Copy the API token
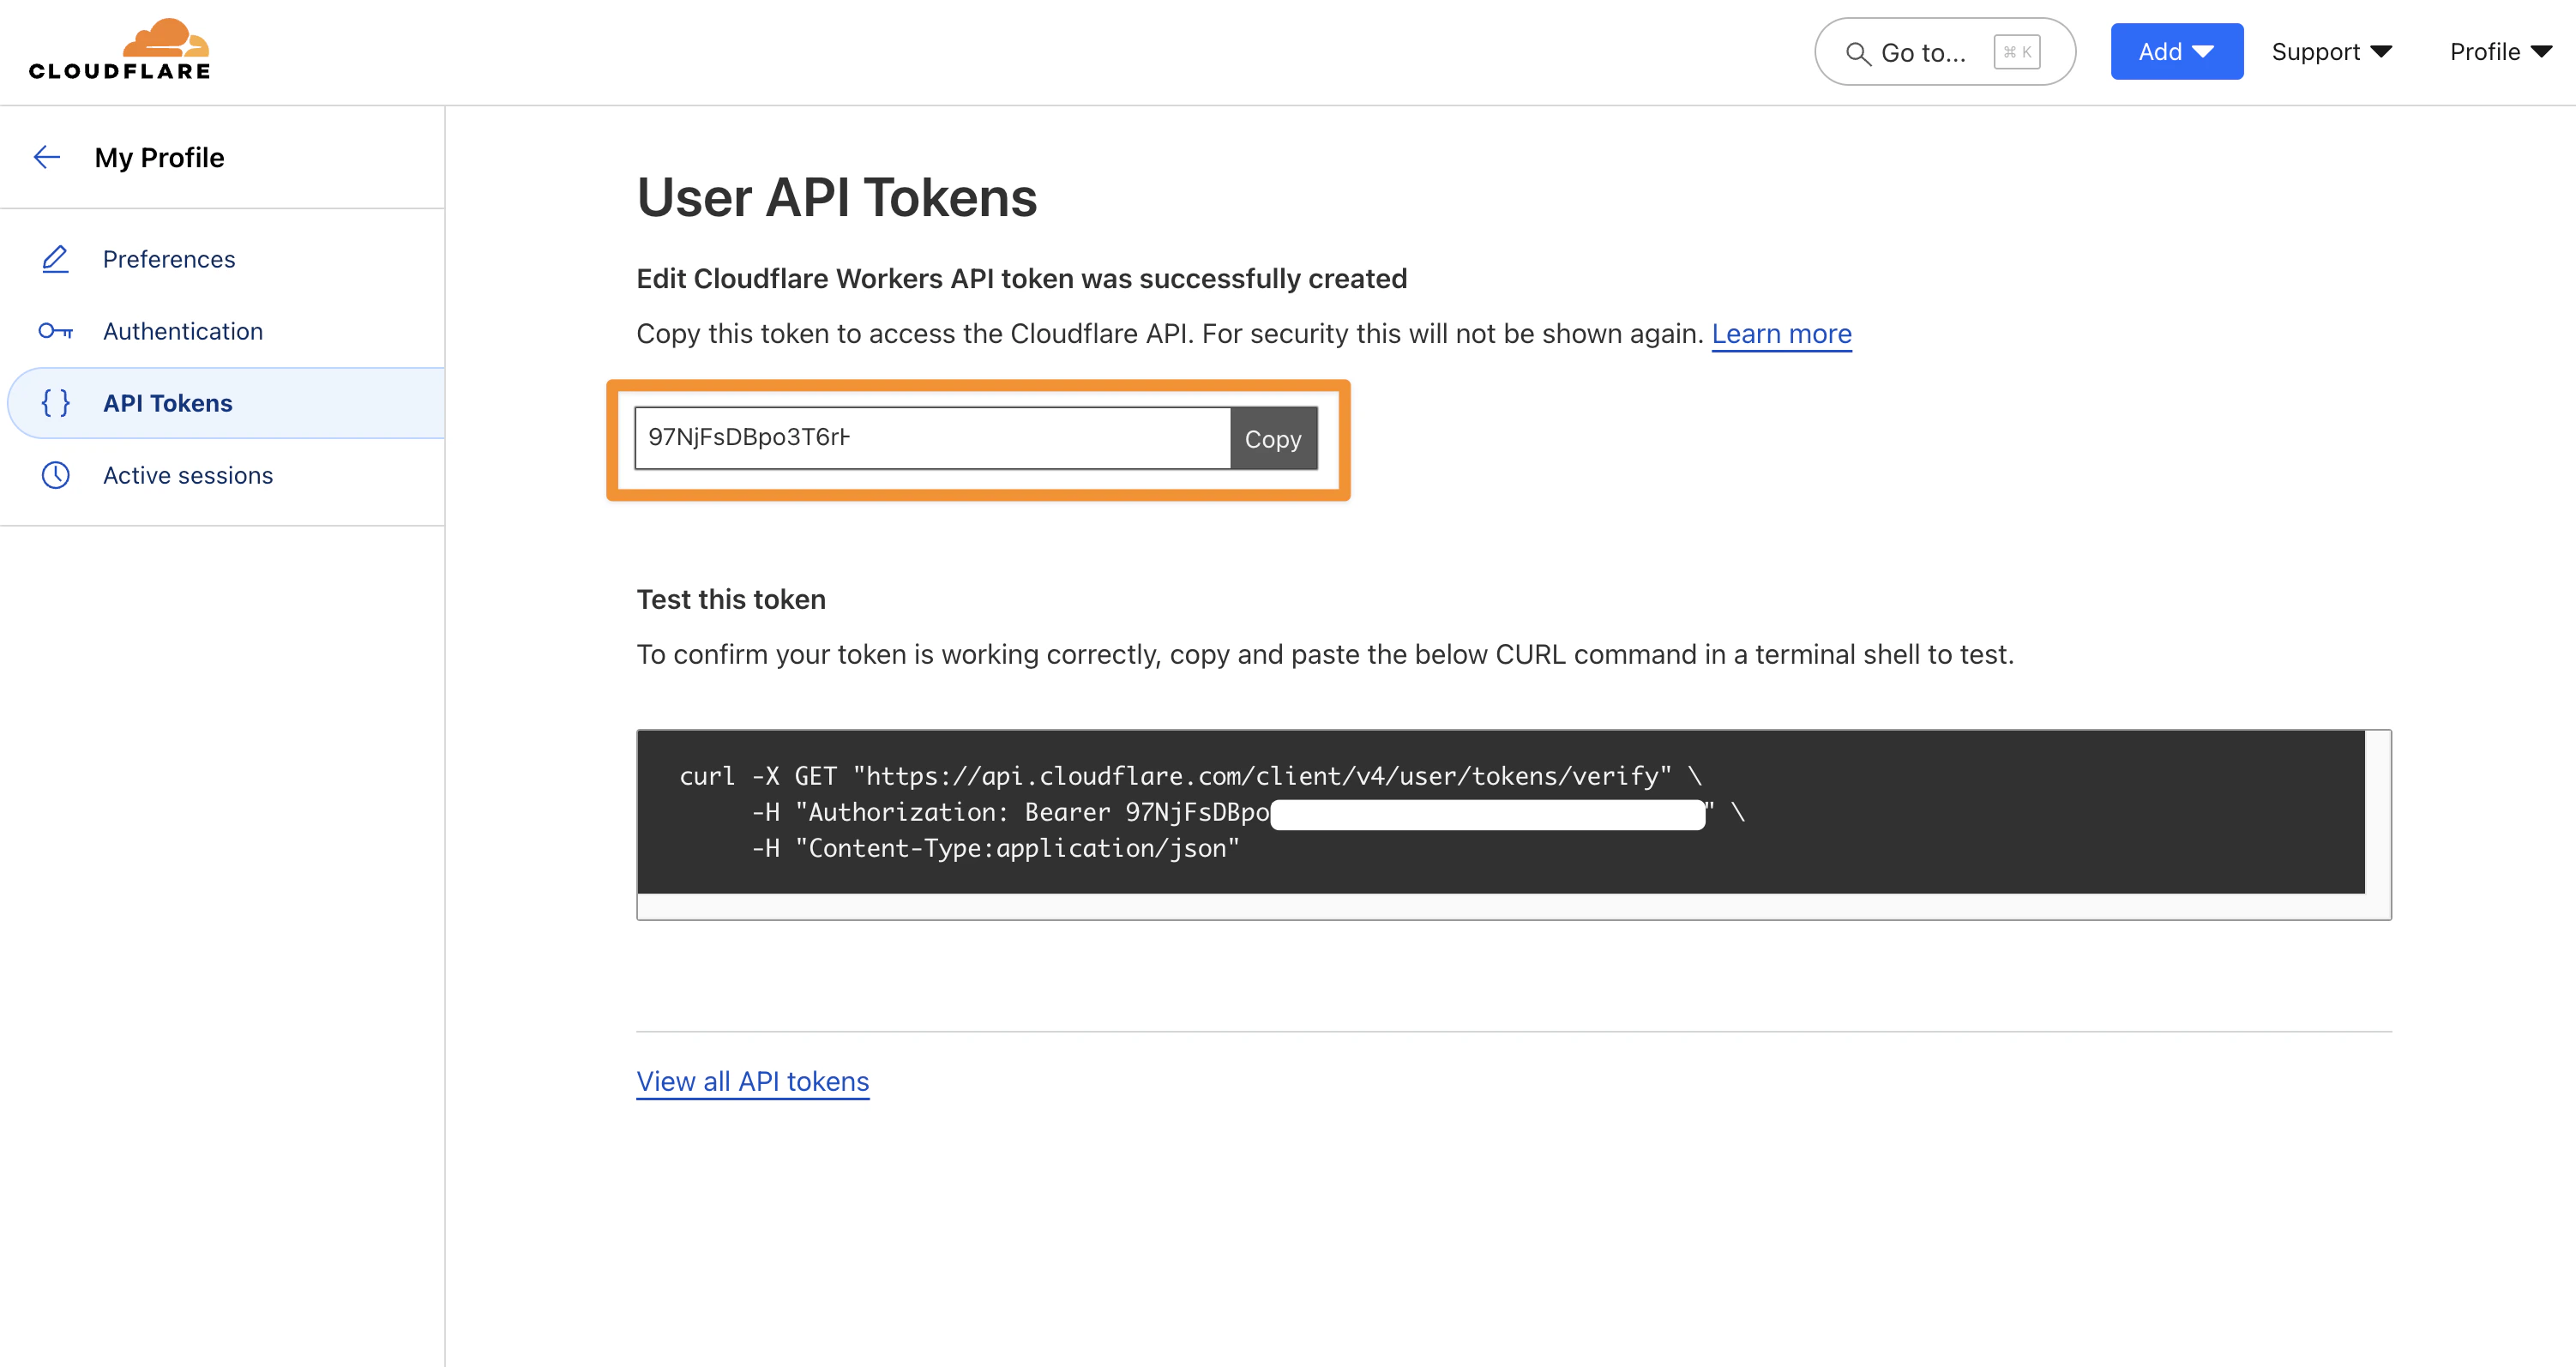 1272,439
